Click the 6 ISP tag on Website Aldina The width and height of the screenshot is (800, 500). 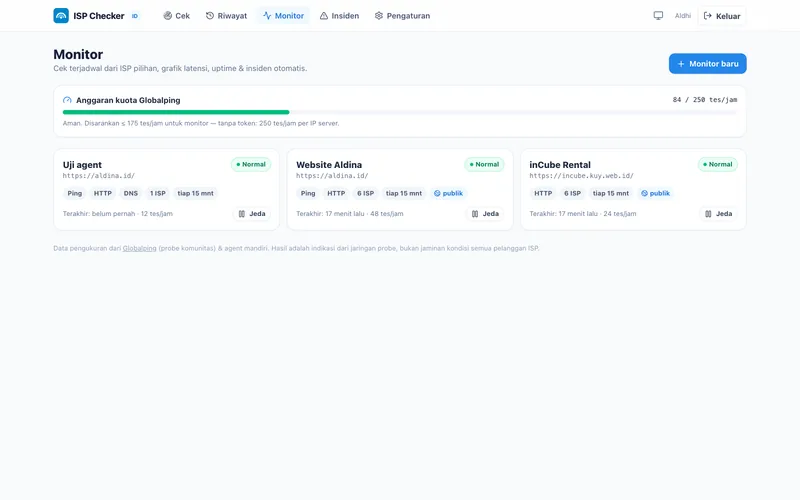click(365, 193)
